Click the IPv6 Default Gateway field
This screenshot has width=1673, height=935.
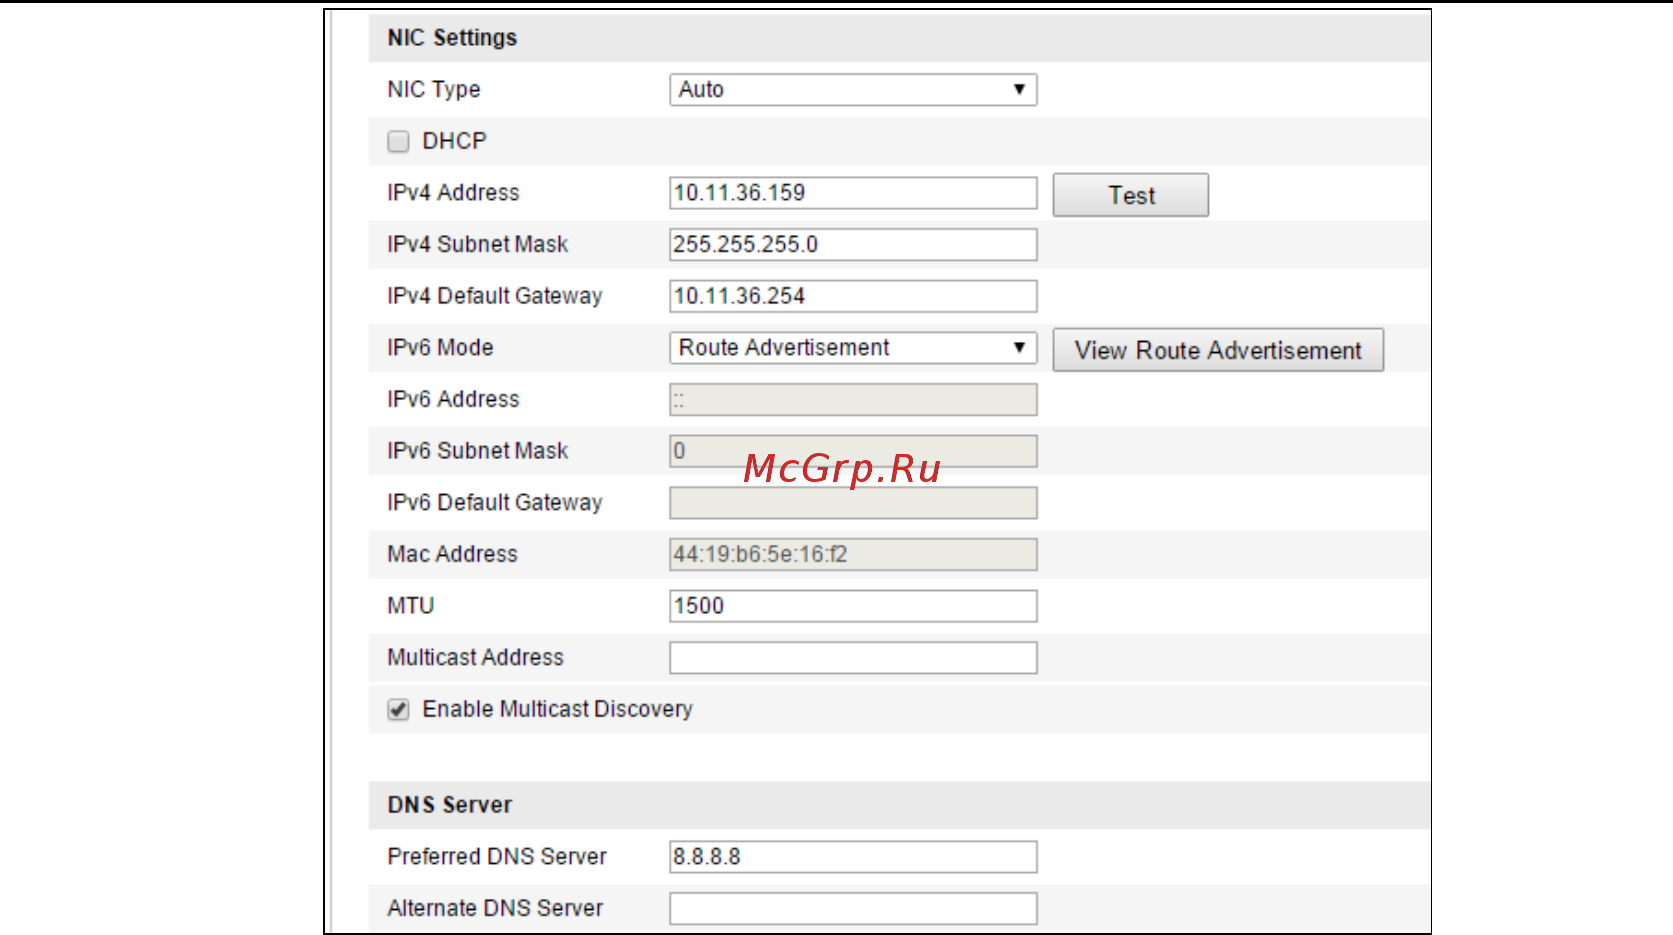(x=853, y=503)
